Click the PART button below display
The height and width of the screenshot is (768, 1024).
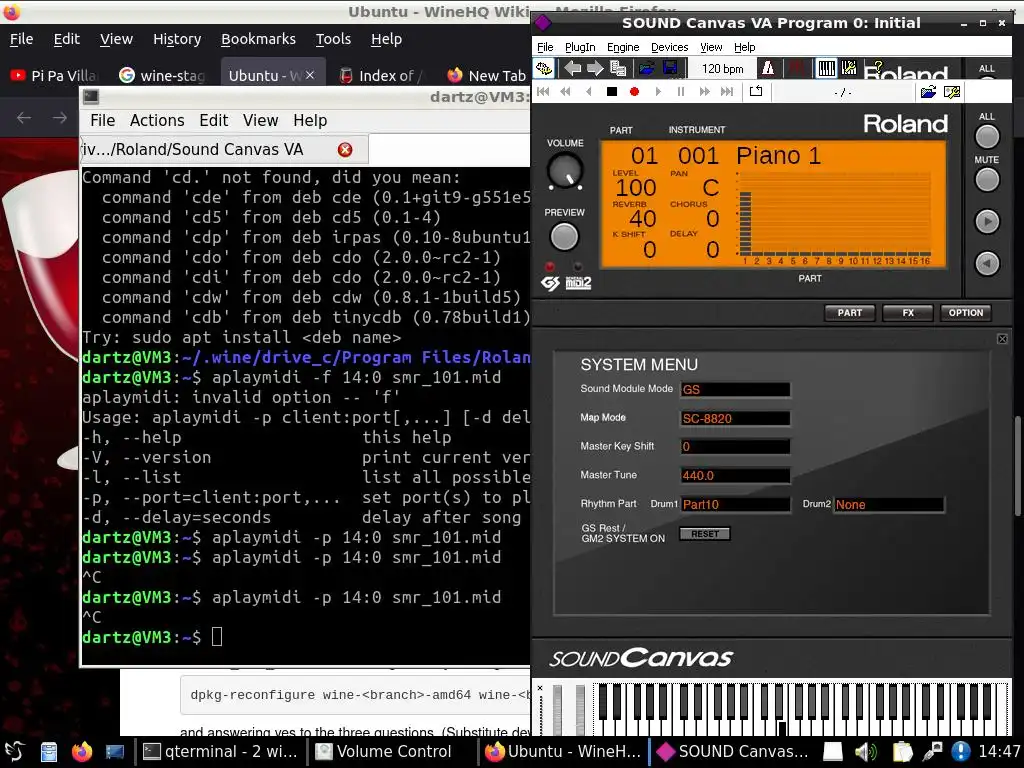pos(850,313)
